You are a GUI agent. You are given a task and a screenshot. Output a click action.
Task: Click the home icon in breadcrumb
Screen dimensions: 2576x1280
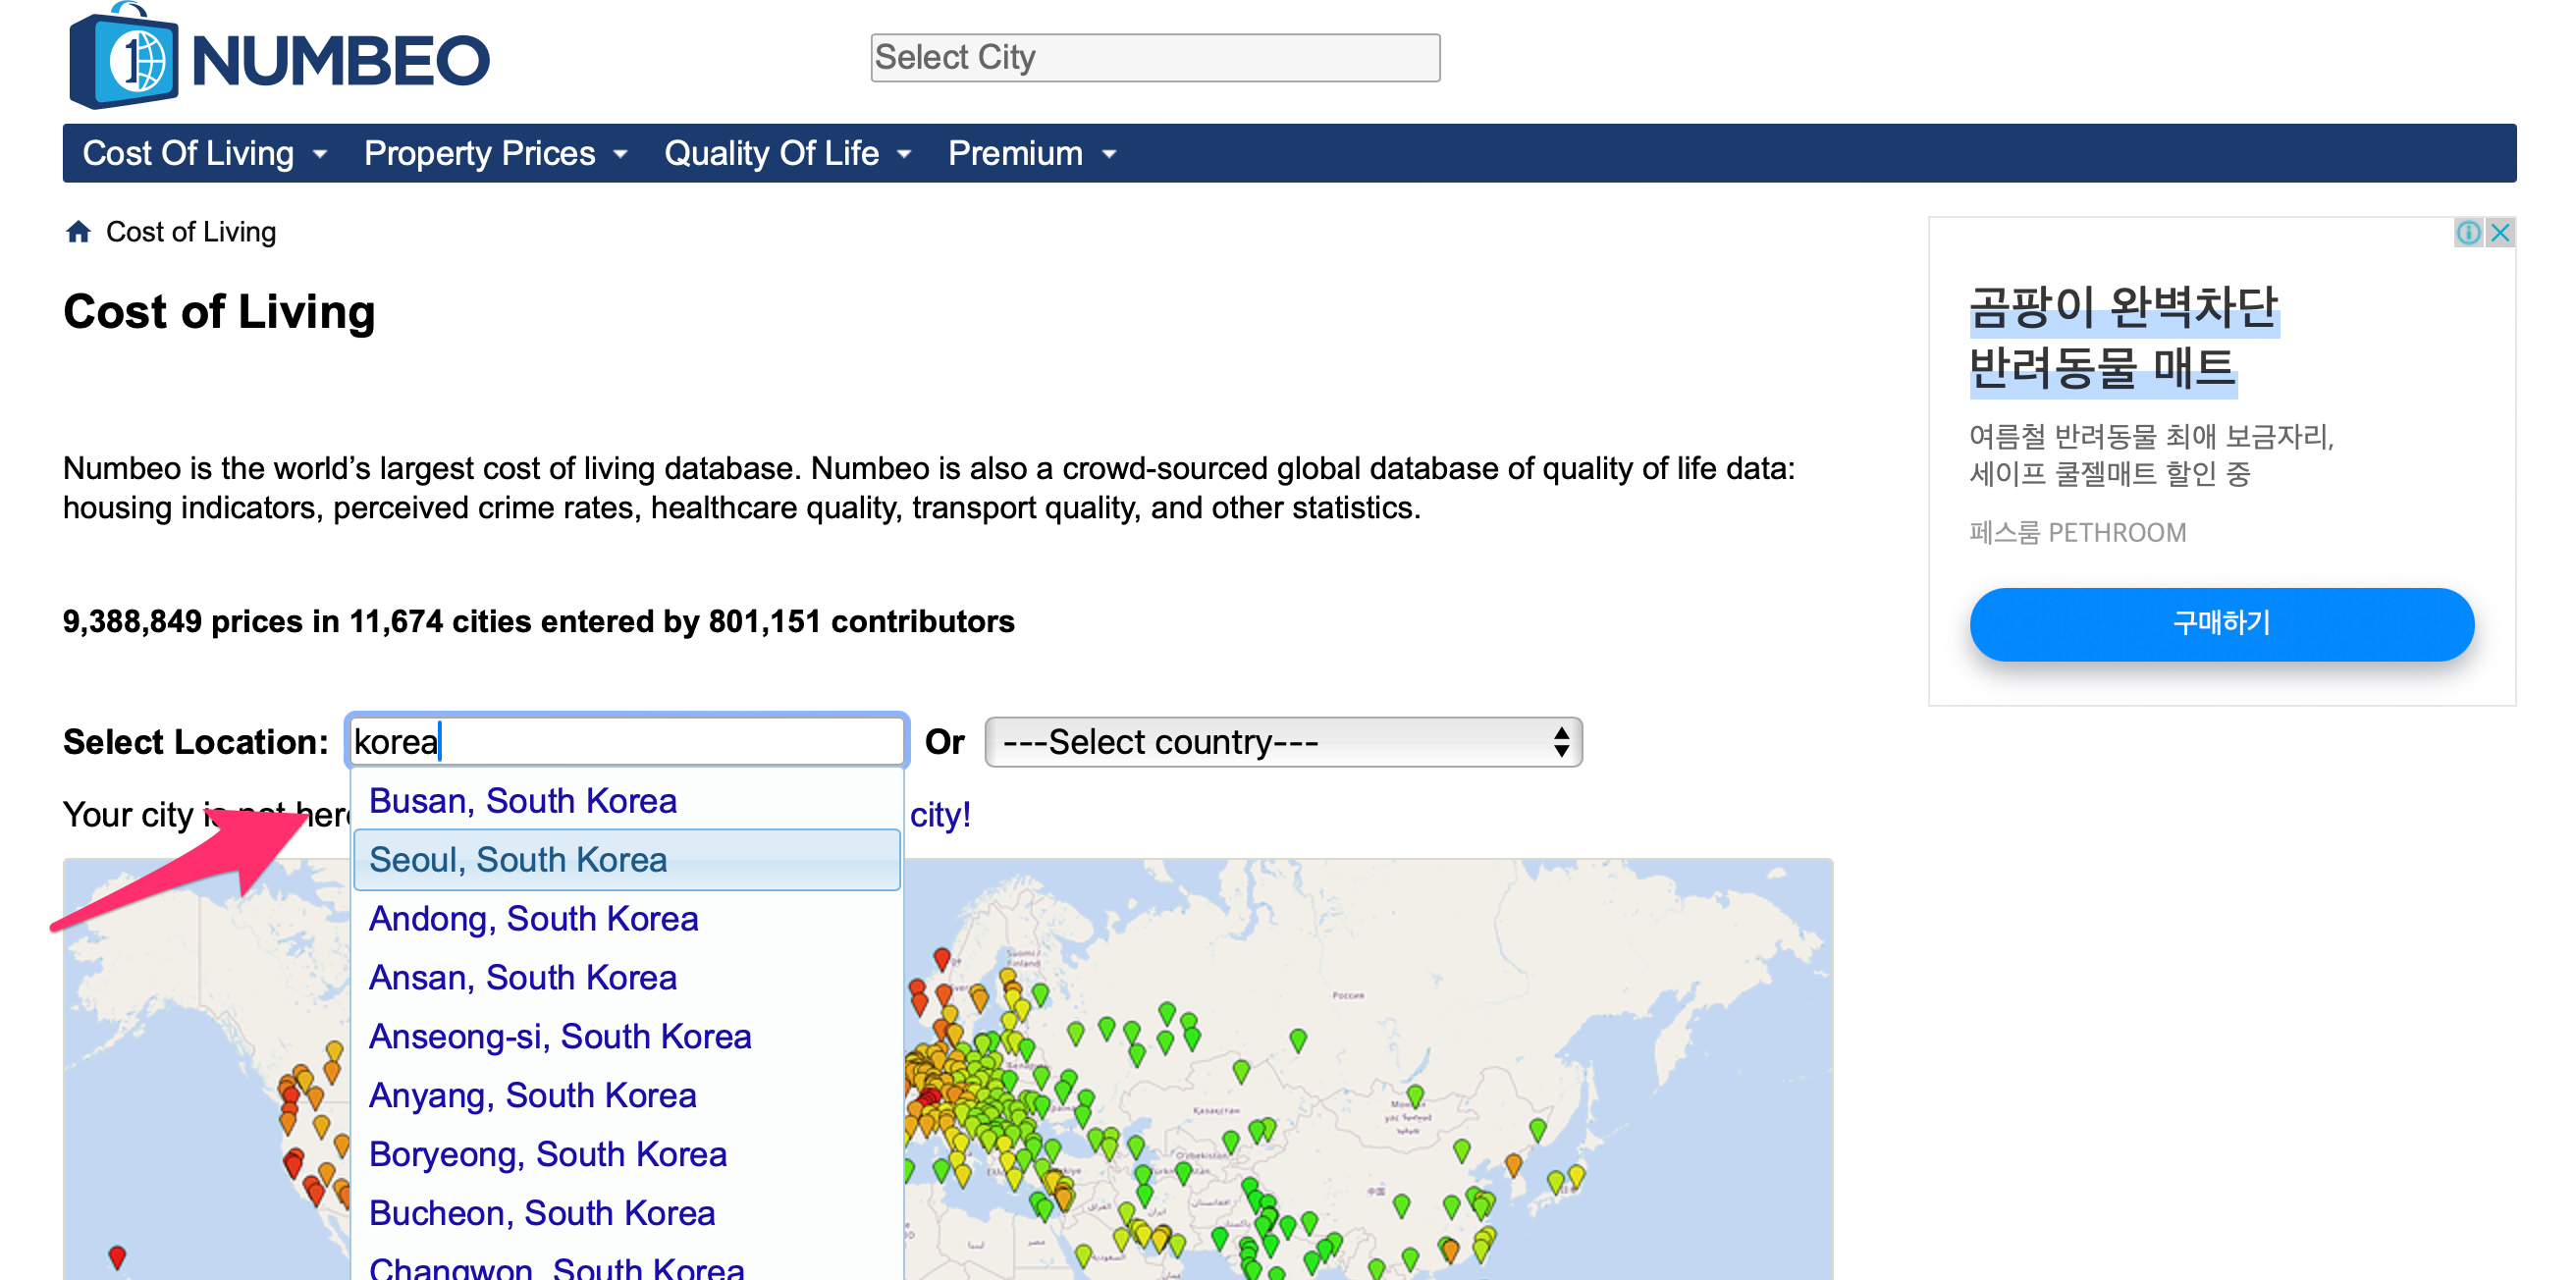pyautogui.click(x=78, y=232)
